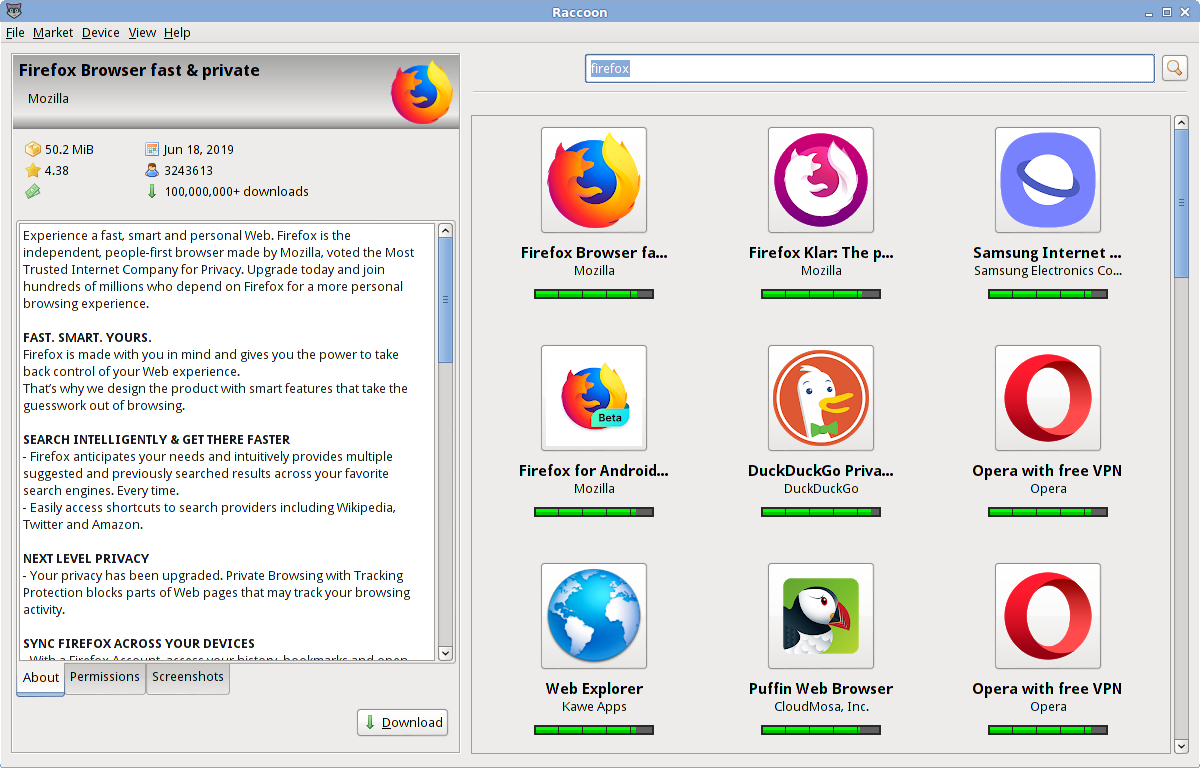Click the rating bar under Firefox Klar
Image resolution: width=1200 pixels, height=768 pixels.
tap(821, 294)
